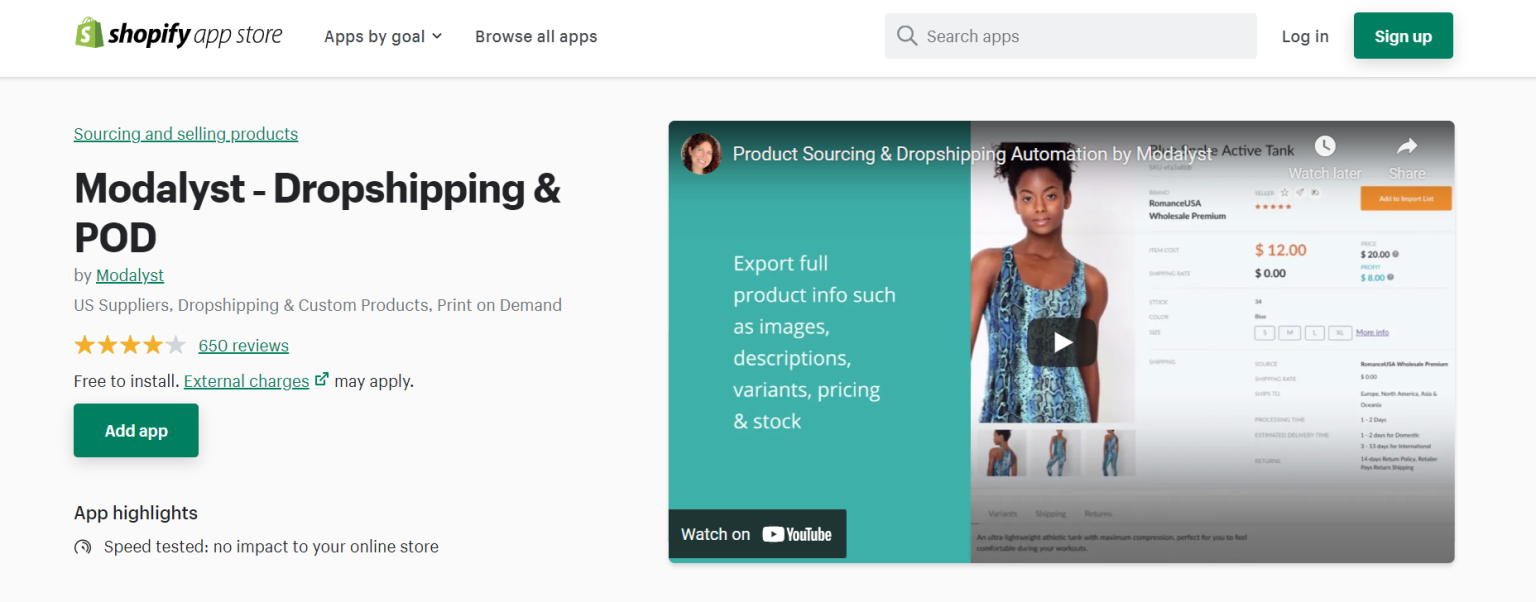Click the Add app button

click(x=135, y=430)
